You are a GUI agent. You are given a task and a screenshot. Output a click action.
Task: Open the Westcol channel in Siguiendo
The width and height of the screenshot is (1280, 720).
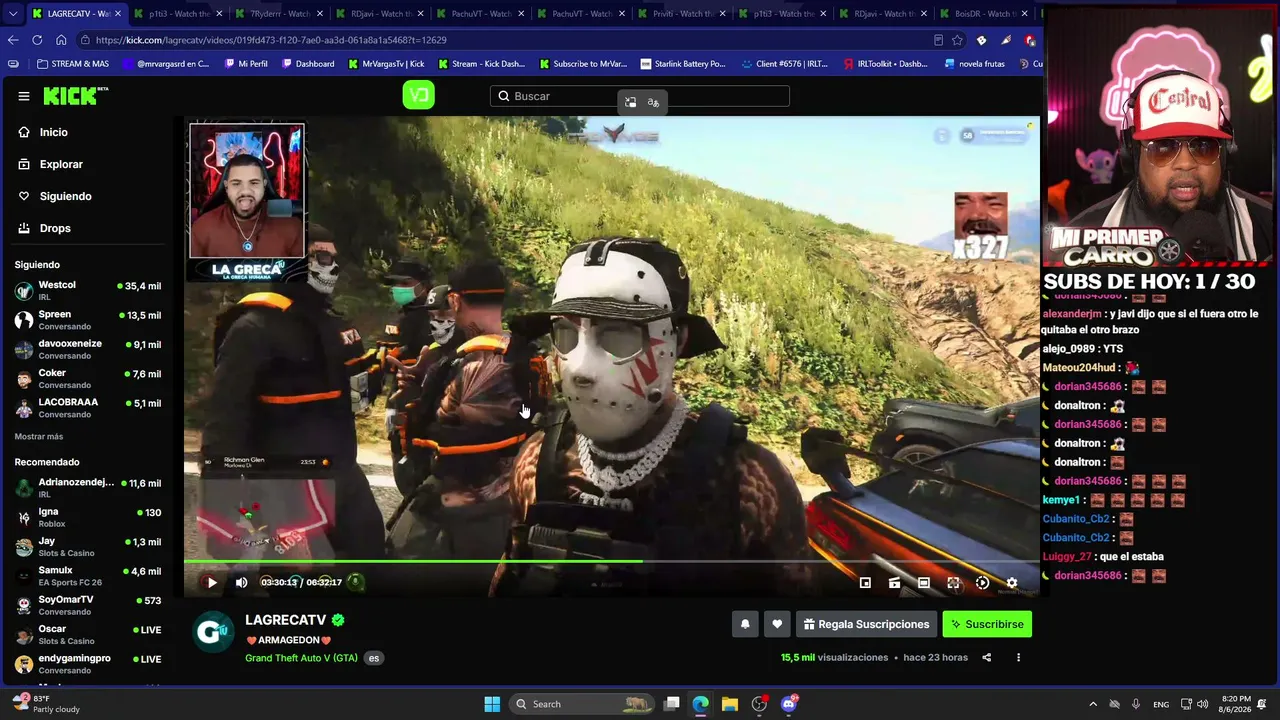[88, 291]
